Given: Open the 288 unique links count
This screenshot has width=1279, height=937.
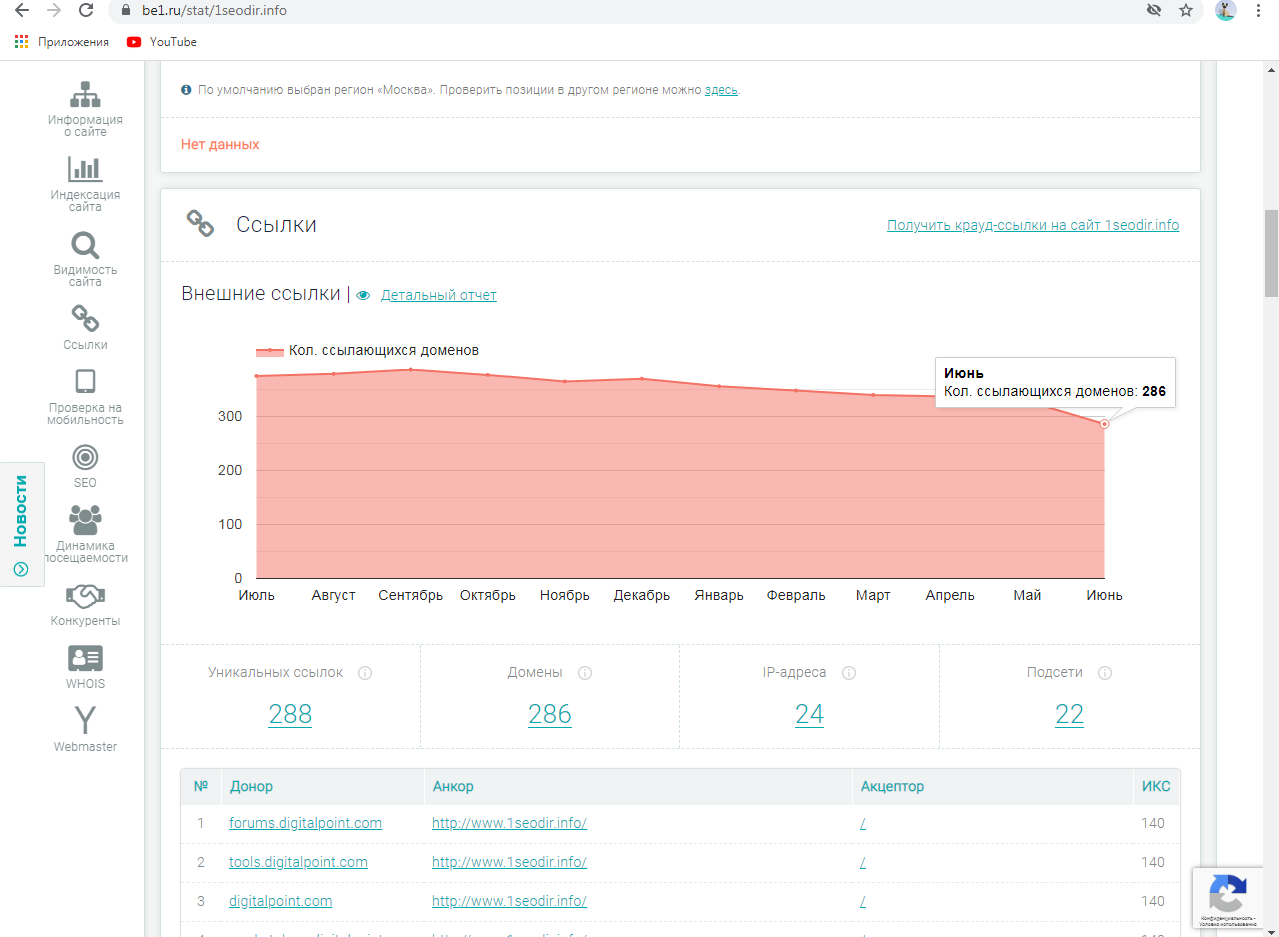Looking at the screenshot, I should click(290, 714).
